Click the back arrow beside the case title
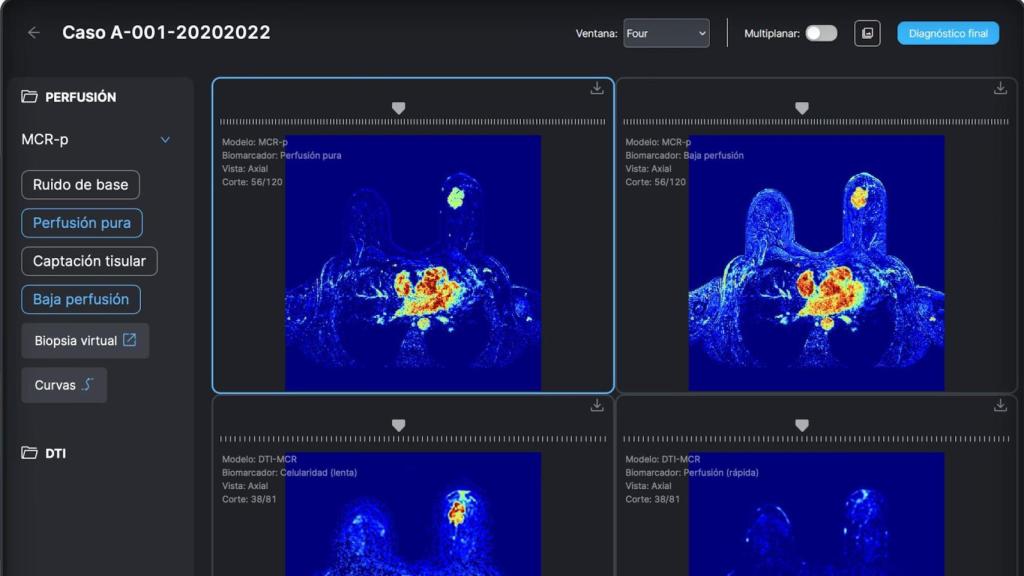The image size is (1024, 576). tap(34, 33)
